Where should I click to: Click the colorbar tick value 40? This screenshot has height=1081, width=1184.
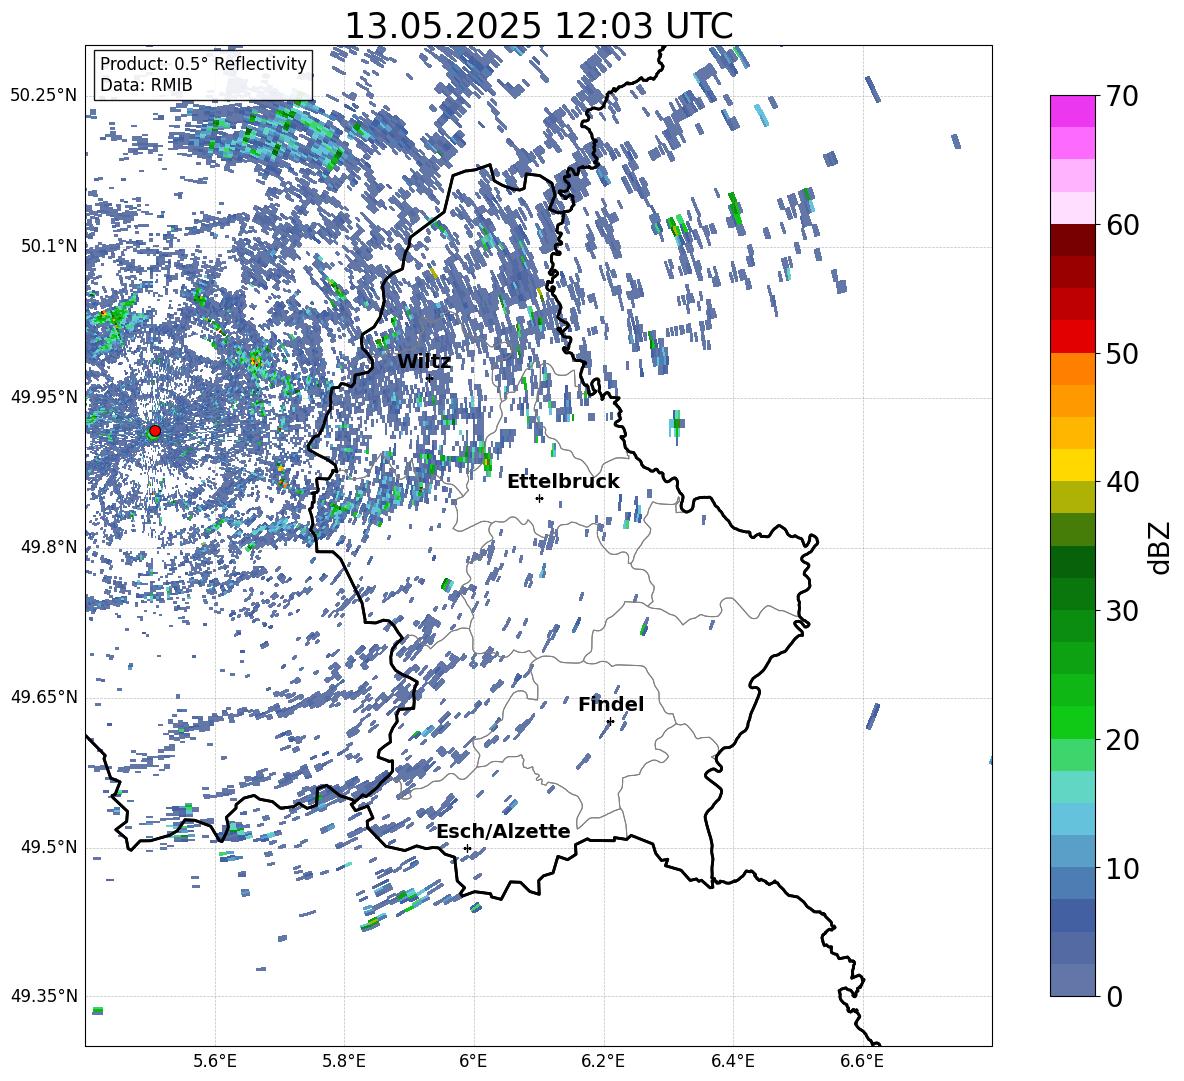[1121, 482]
